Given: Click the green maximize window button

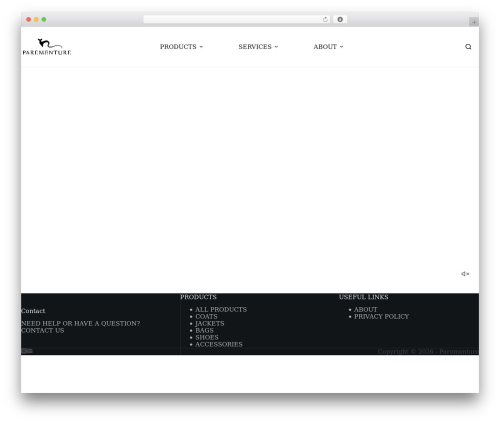Looking at the screenshot, I should 44,20.
